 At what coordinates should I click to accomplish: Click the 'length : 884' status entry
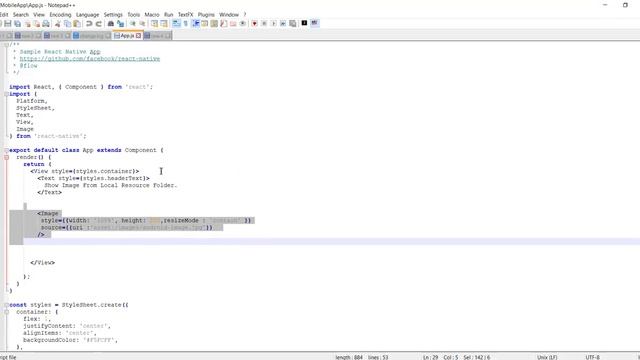point(349,357)
